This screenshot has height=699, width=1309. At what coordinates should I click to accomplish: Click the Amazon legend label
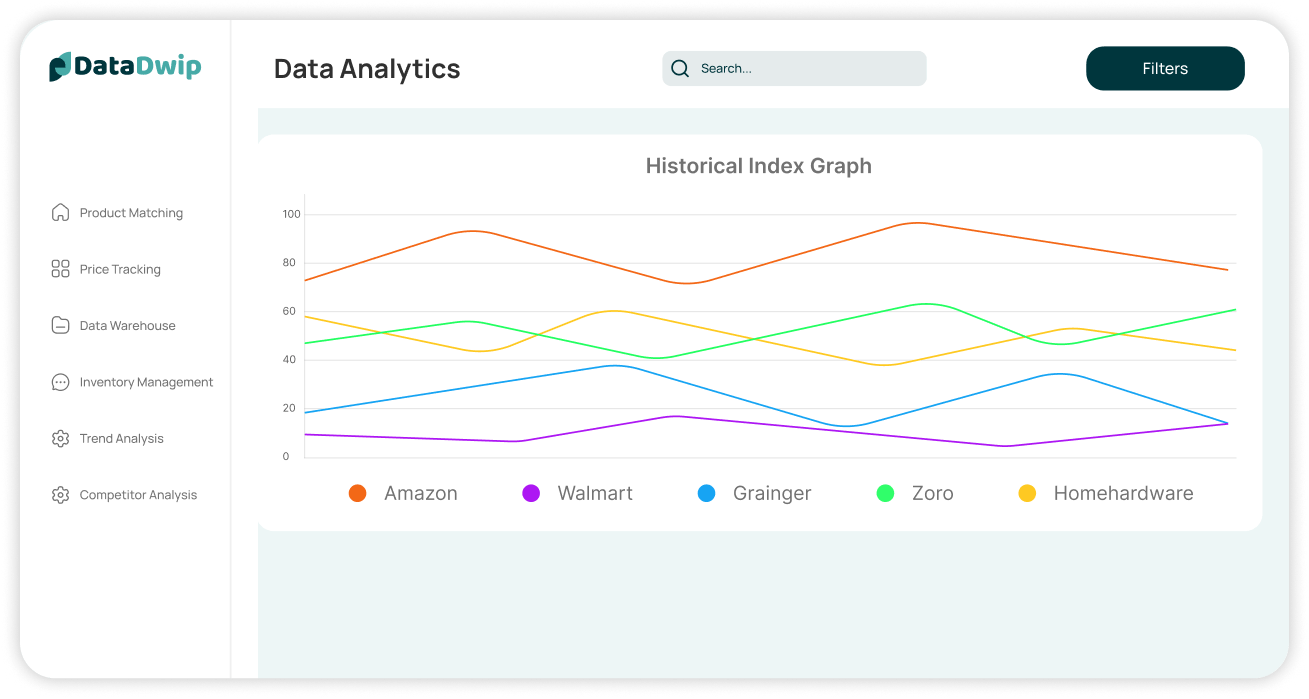[421, 493]
